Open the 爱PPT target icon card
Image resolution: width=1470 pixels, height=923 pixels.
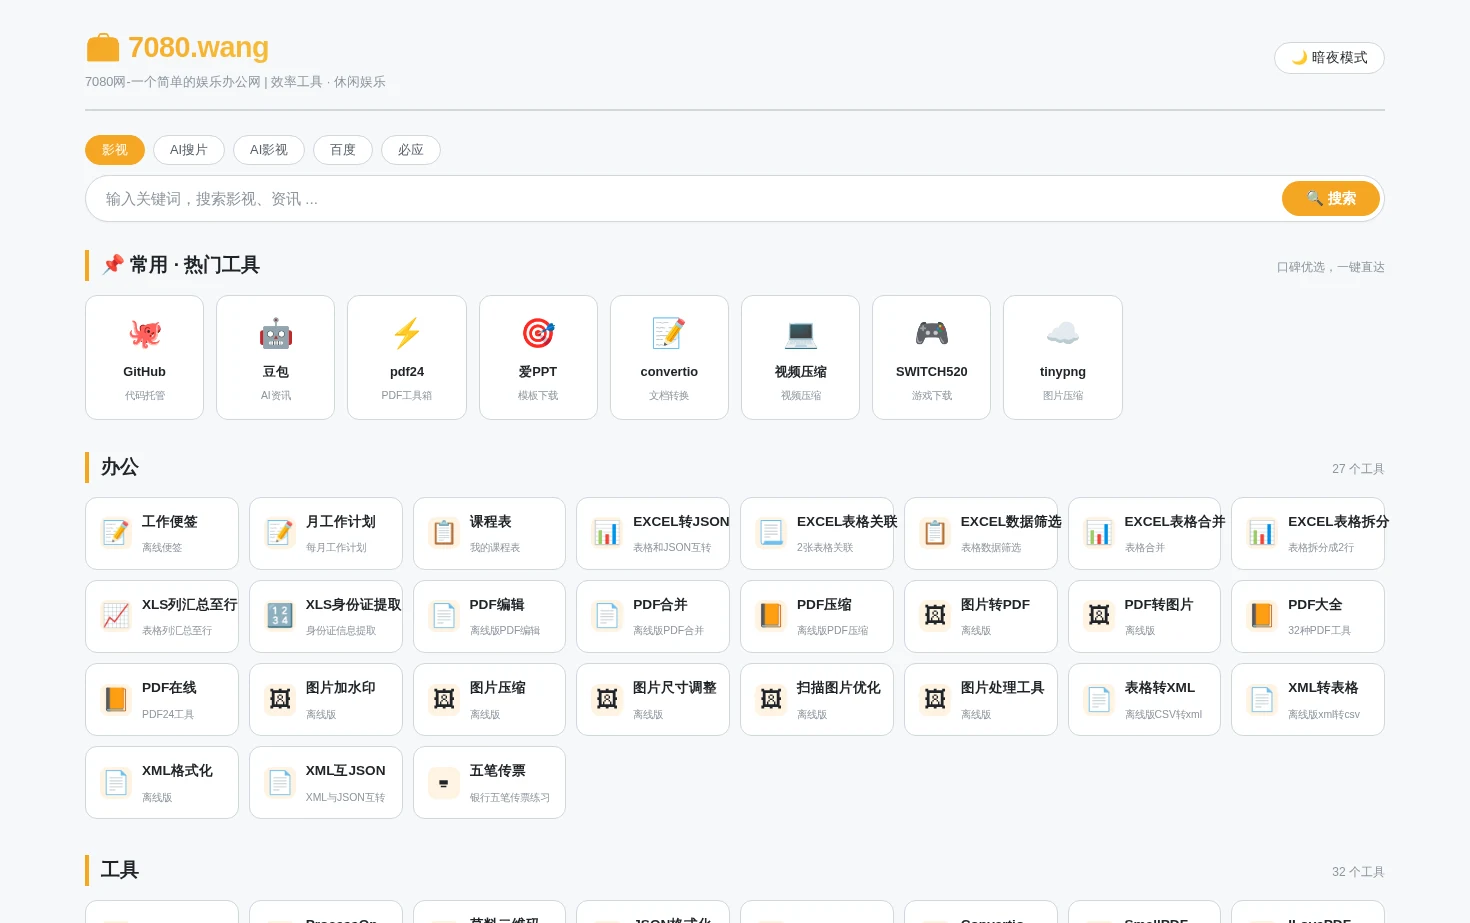tap(538, 357)
